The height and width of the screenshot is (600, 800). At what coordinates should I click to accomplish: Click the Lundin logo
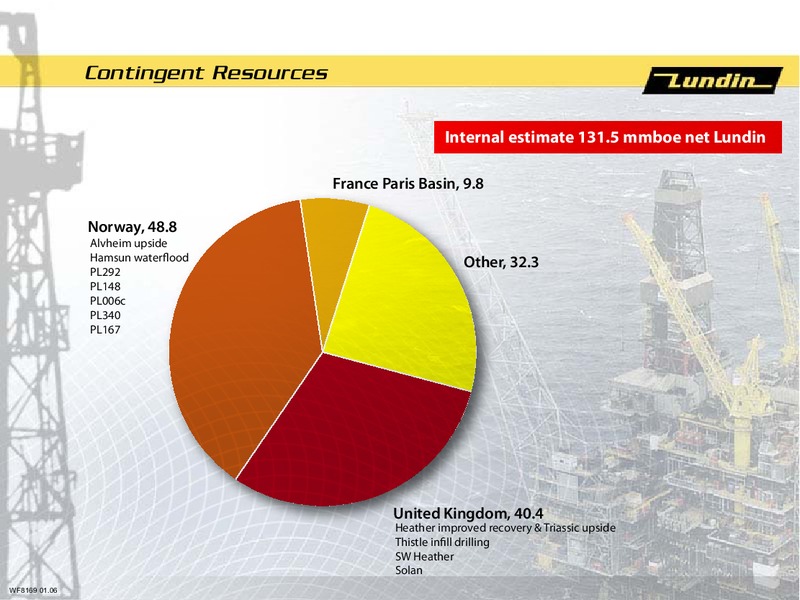713,81
